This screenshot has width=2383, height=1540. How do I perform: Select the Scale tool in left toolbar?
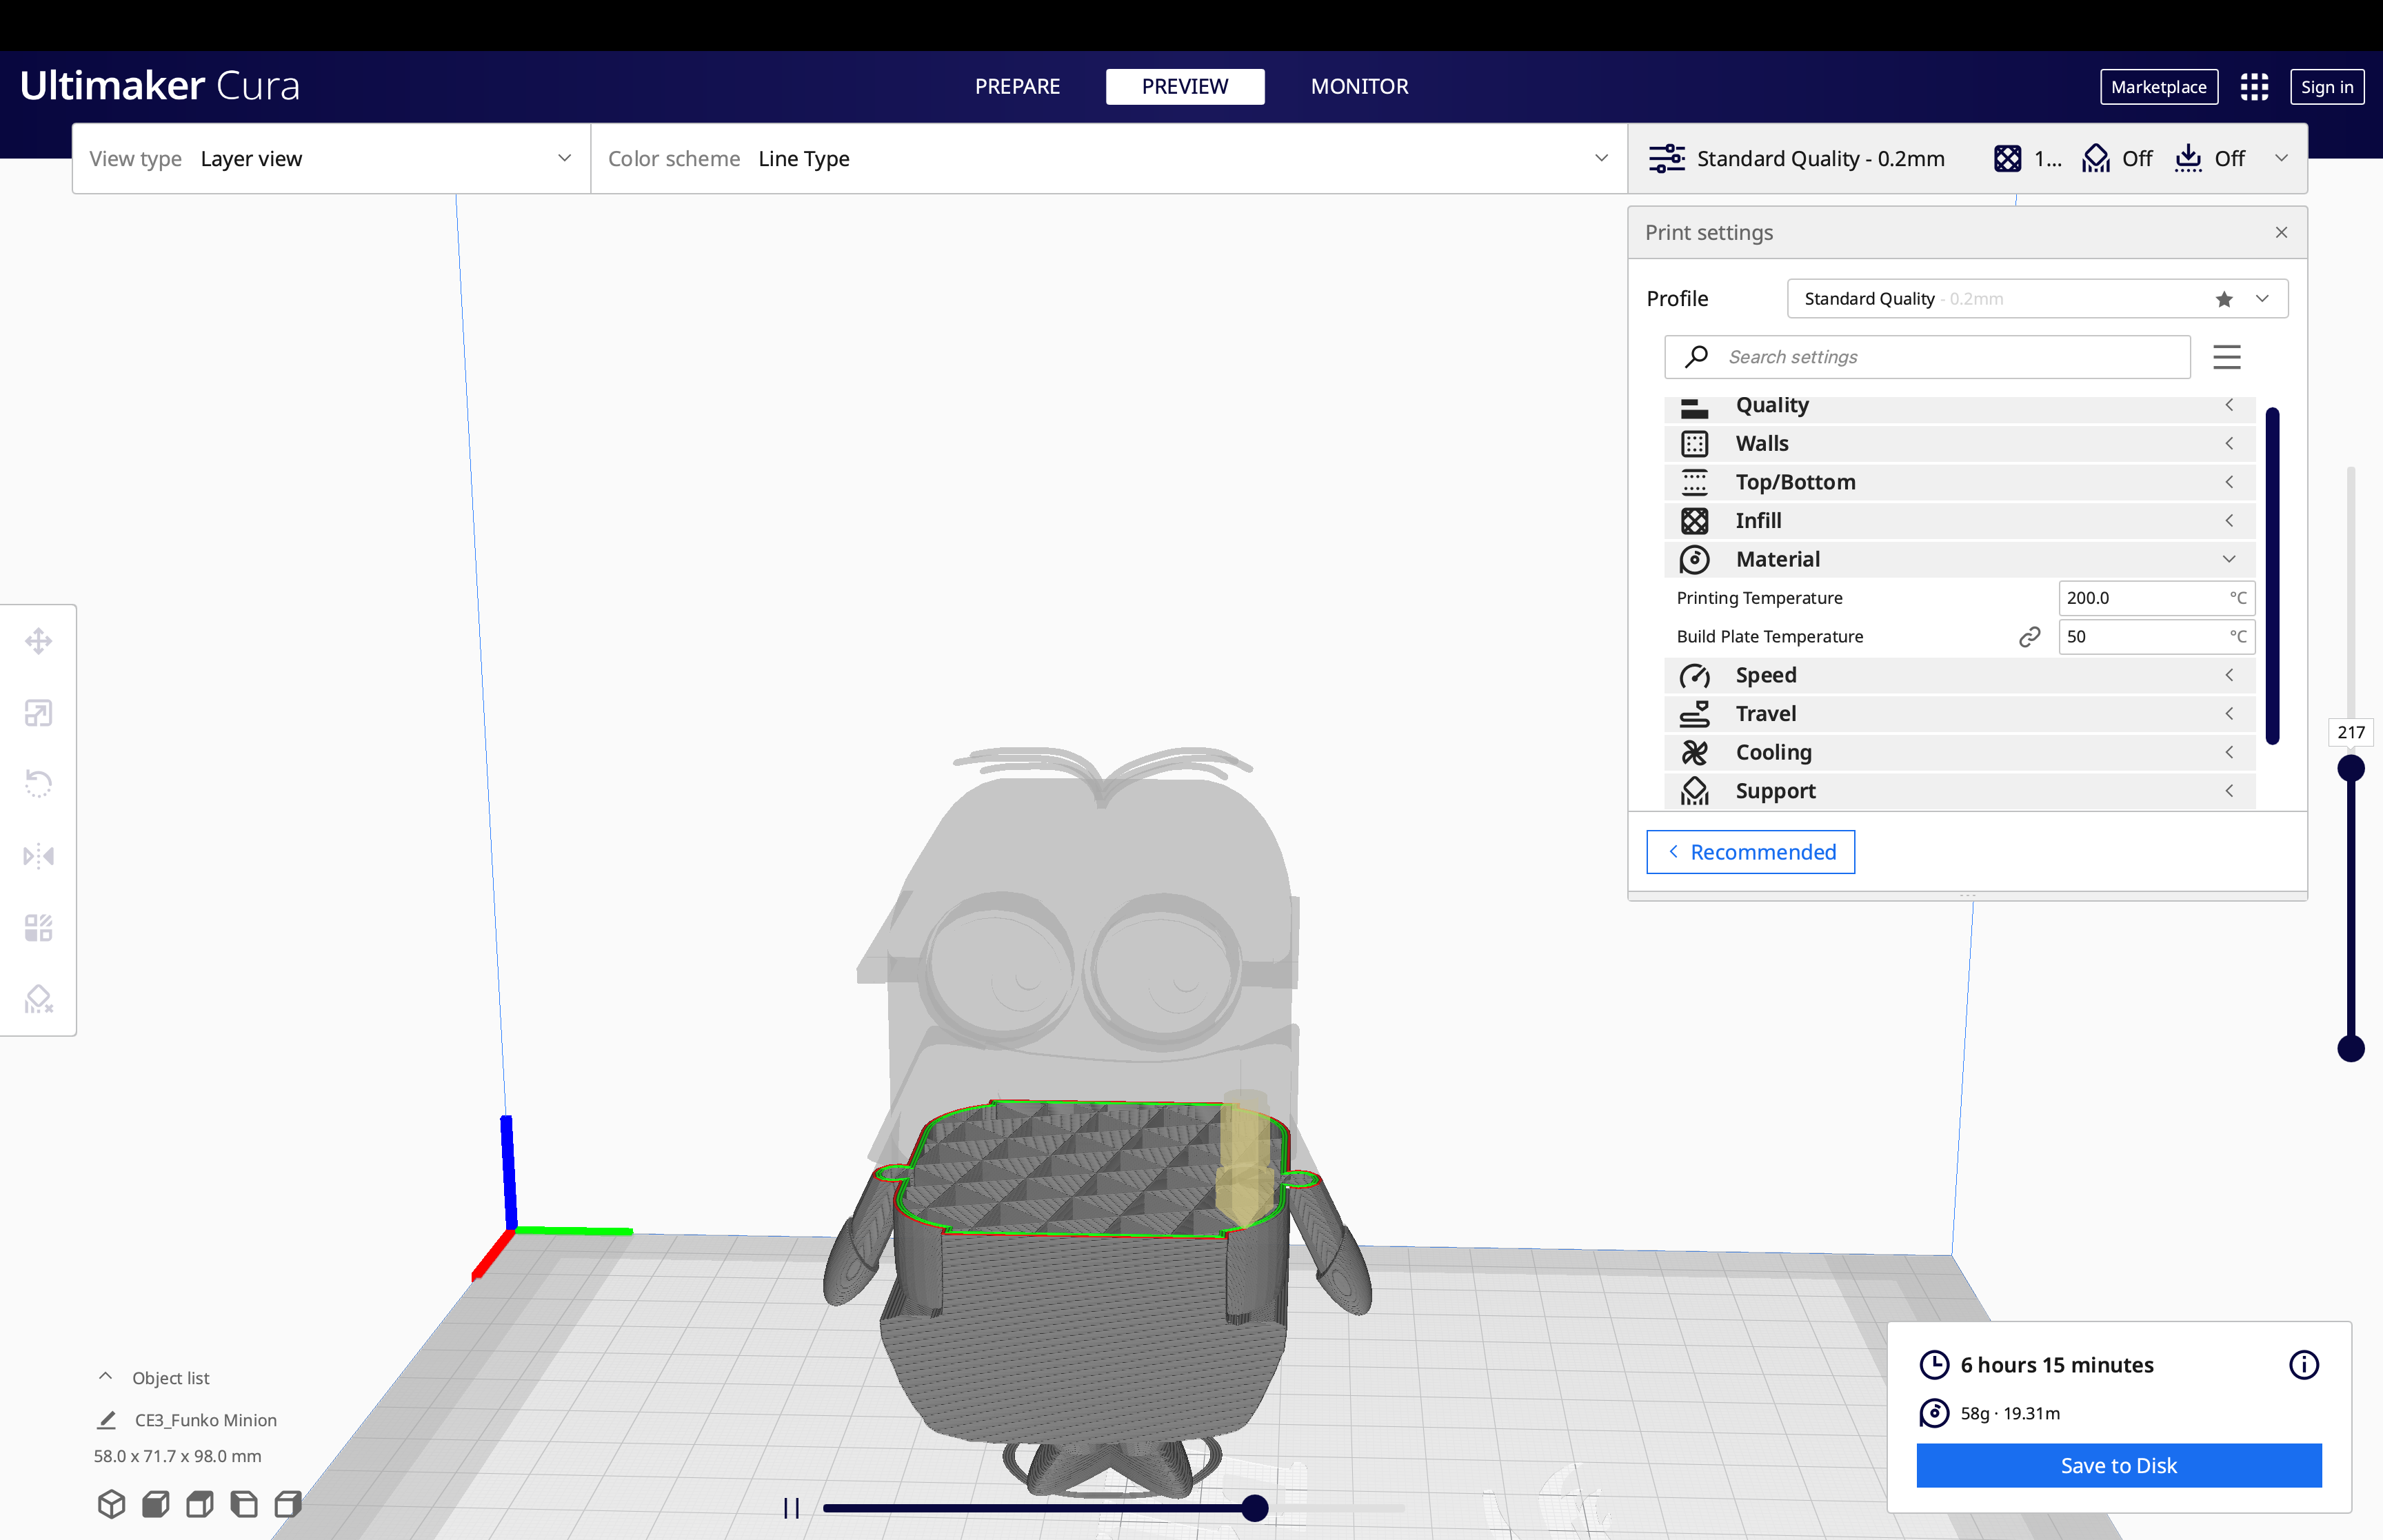coord(38,712)
